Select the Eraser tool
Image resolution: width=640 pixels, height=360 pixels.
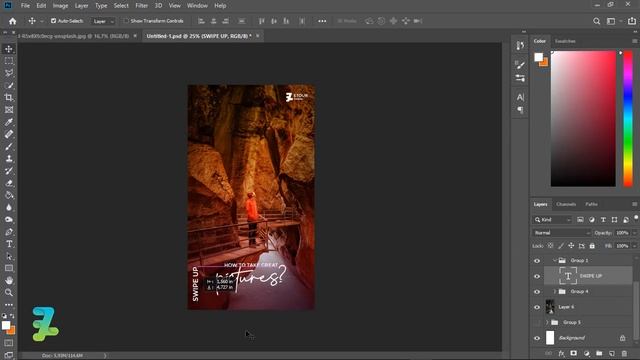(x=9, y=183)
